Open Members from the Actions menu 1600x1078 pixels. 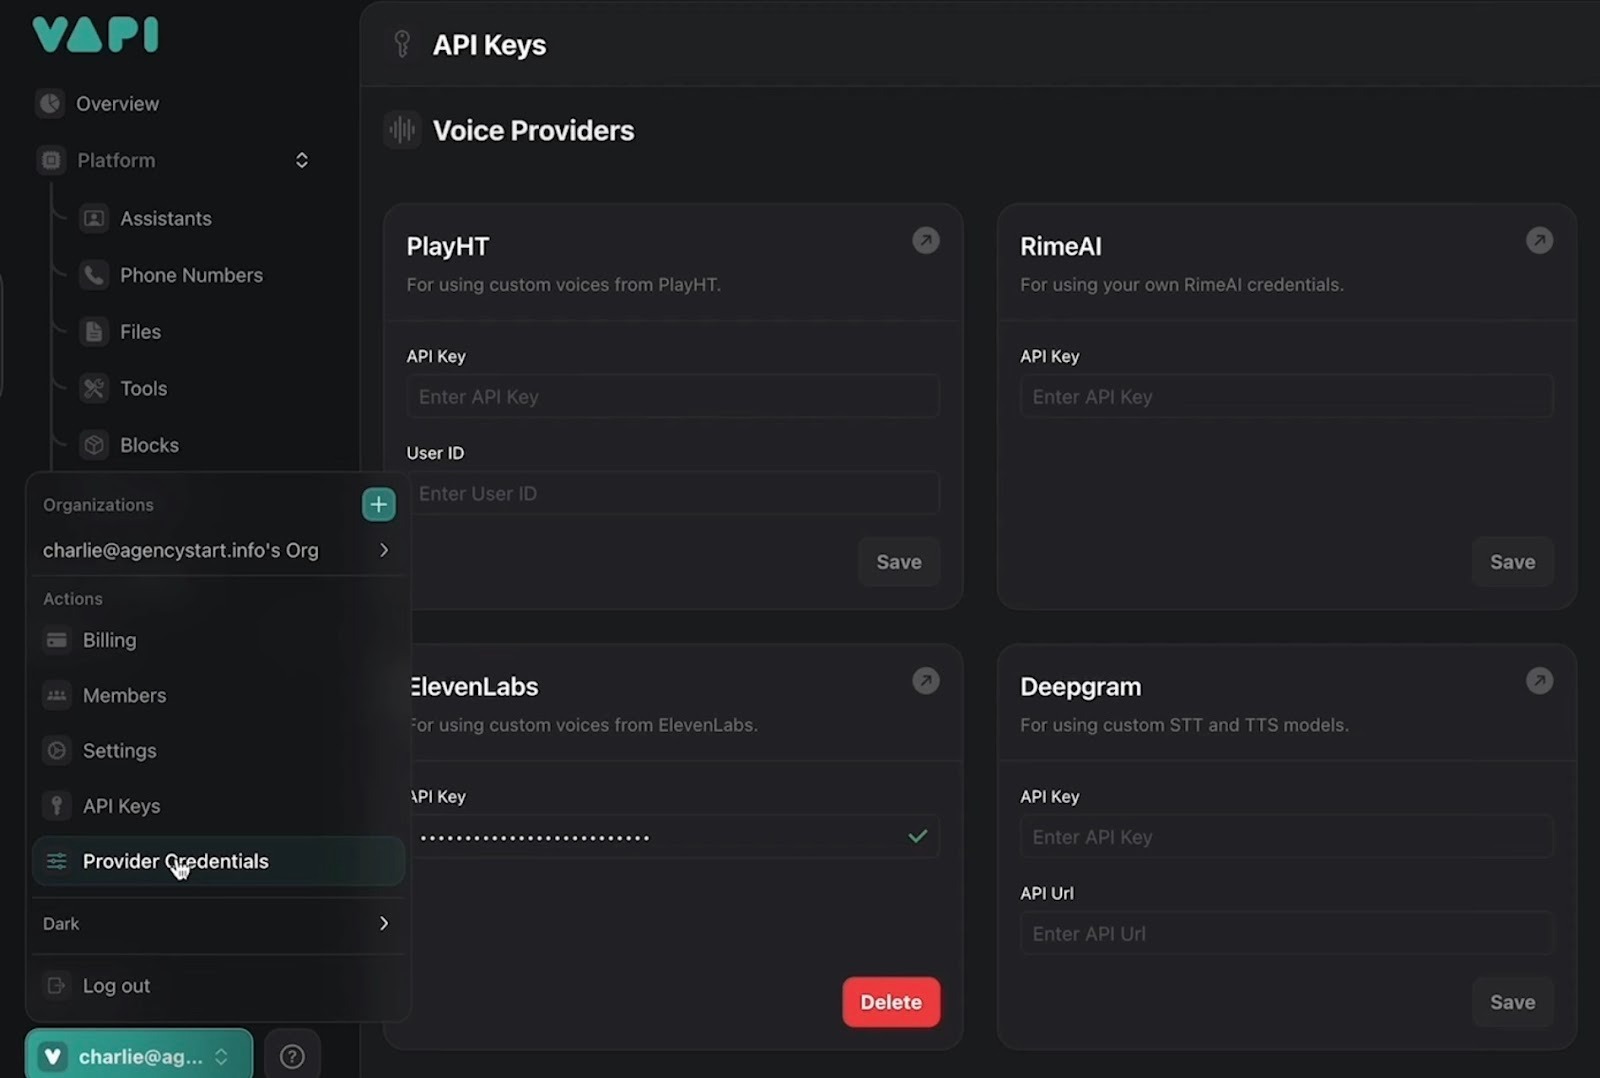217,695
